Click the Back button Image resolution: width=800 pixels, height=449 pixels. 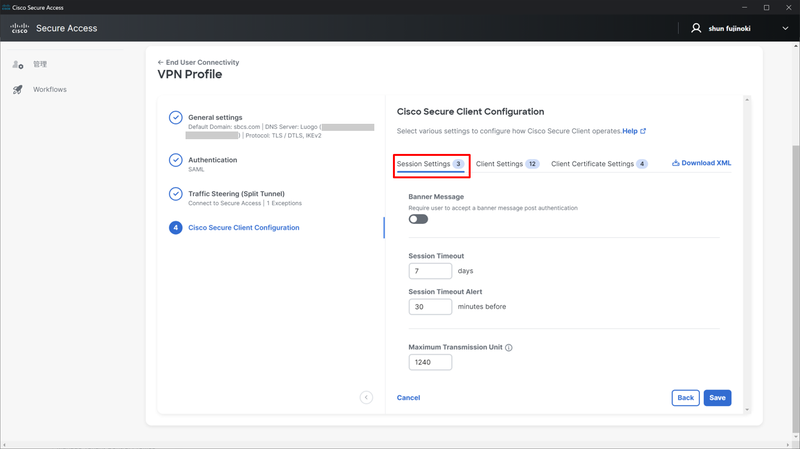[685, 398]
